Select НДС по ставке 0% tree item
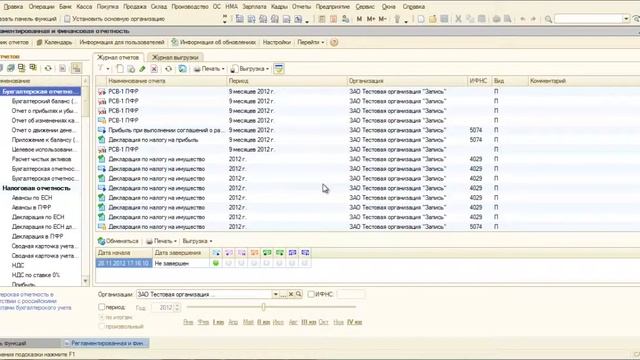This screenshot has width=640, height=360. 36,275
